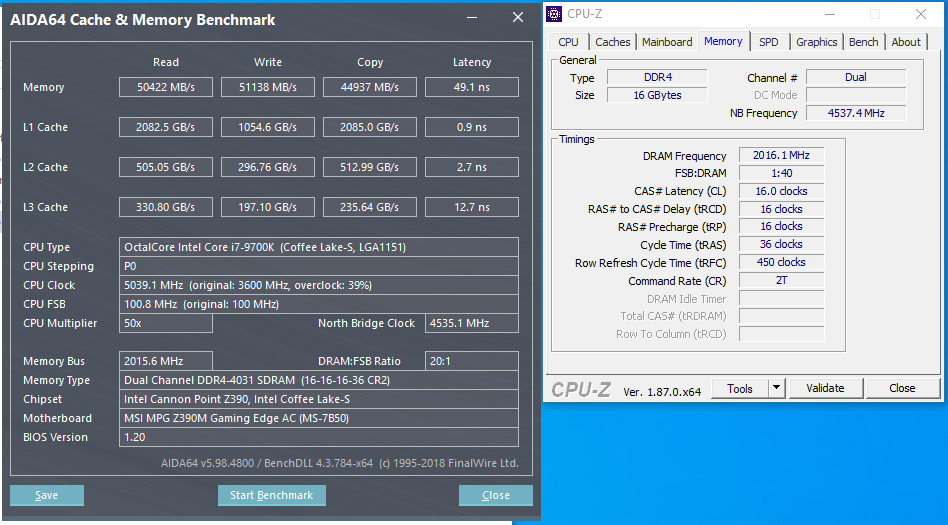Screen dimensions: 948x525
Task: Click the Motherboard field MSI MPG Z390M
Action: click(x=319, y=418)
